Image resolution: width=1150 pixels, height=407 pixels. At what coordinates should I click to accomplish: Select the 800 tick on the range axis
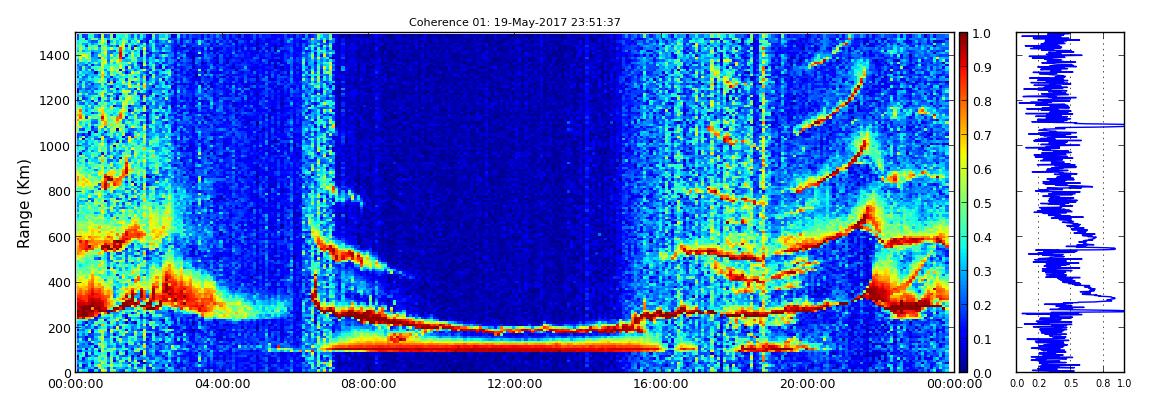coord(59,191)
